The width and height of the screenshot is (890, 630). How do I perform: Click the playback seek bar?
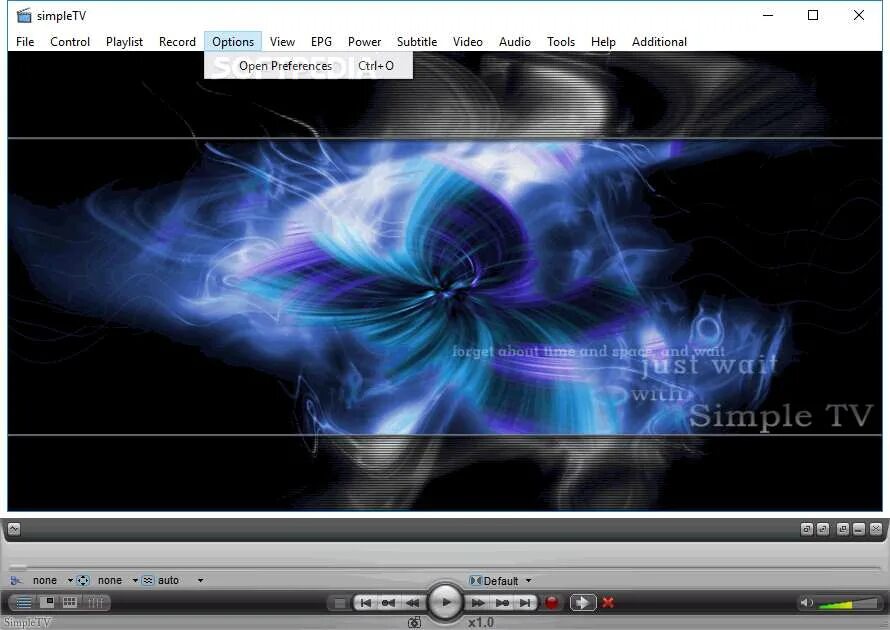444,567
